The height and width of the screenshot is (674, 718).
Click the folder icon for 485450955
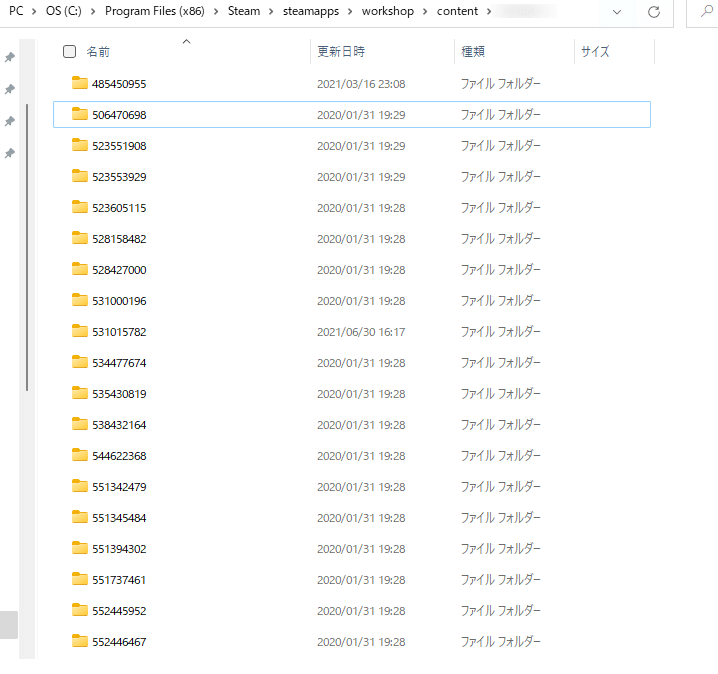(x=80, y=84)
